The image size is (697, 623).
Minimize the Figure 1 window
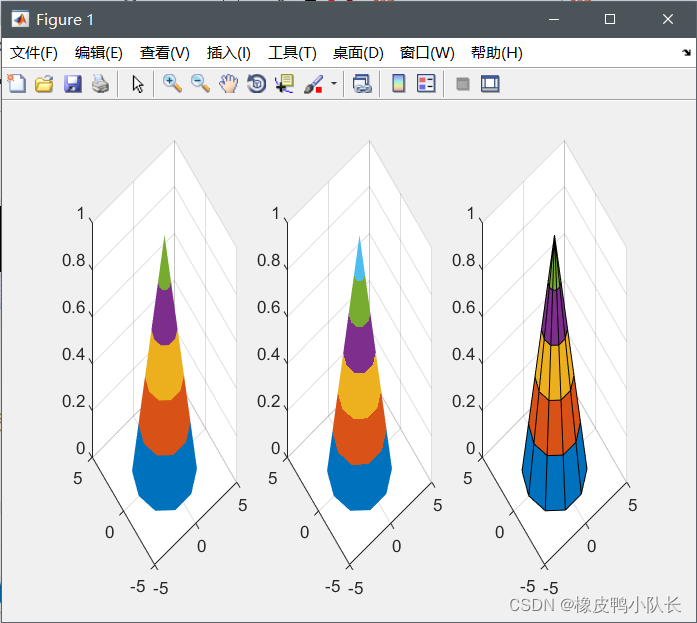(x=554, y=19)
